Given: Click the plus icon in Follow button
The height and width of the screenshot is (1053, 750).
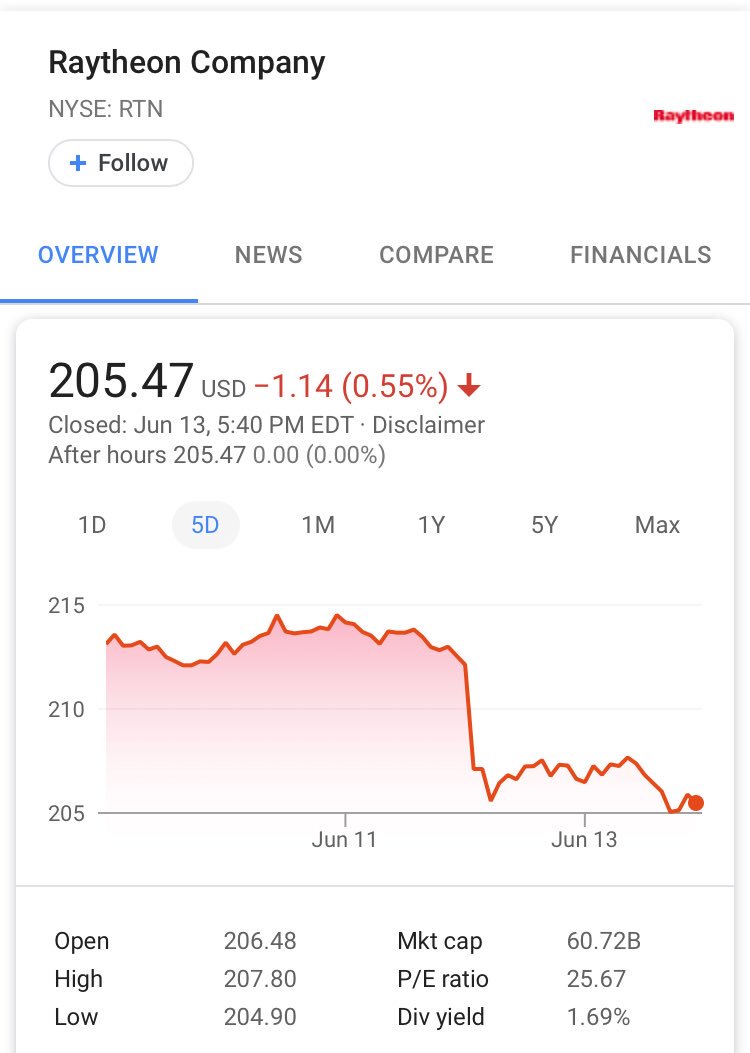Looking at the screenshot, I should point(78,163).
